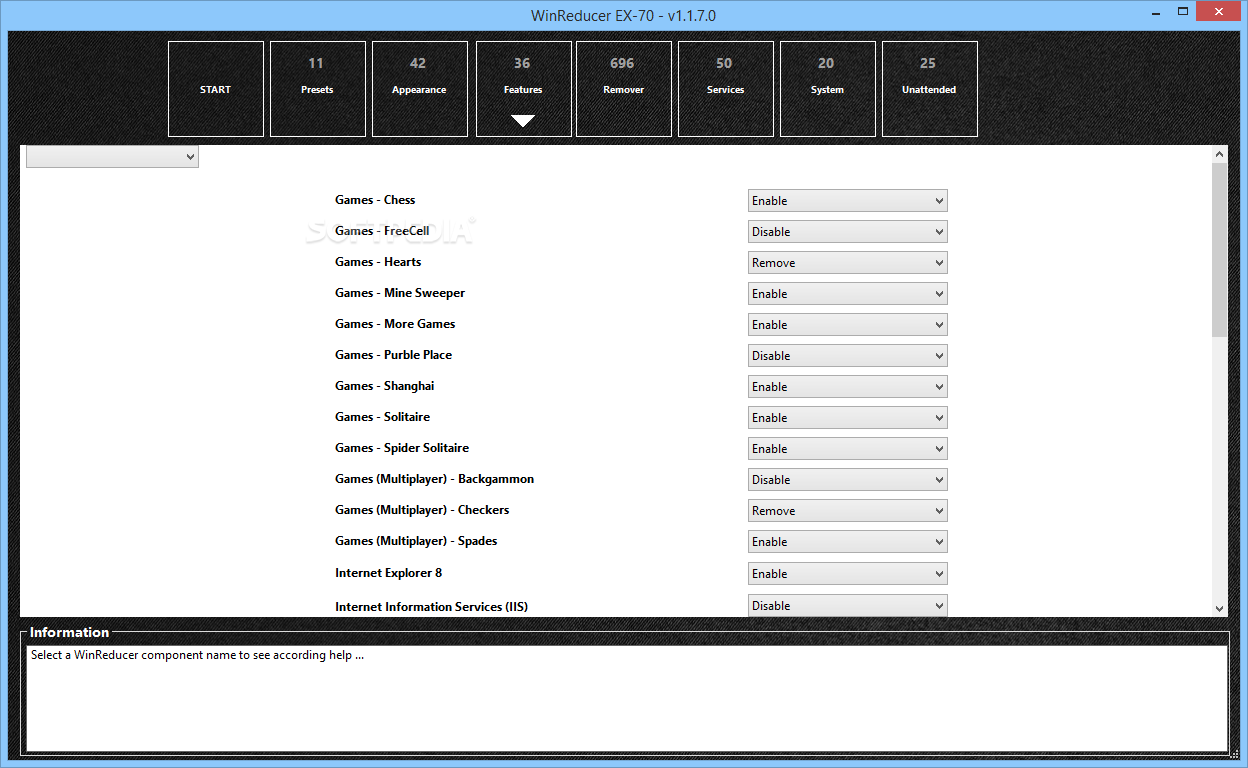The width and height of the screenshot is (1248, 768).
Task: Minimize the WinReducer window
Action: click(1156, 11)
